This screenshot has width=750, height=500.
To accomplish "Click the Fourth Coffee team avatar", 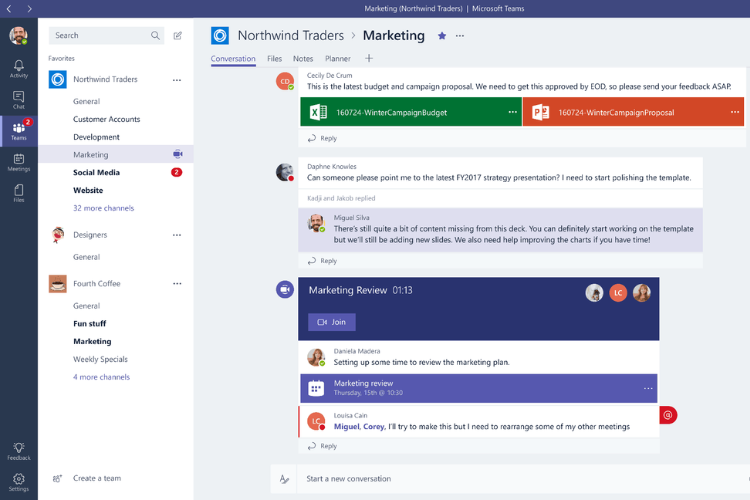I will pos(58,284).
